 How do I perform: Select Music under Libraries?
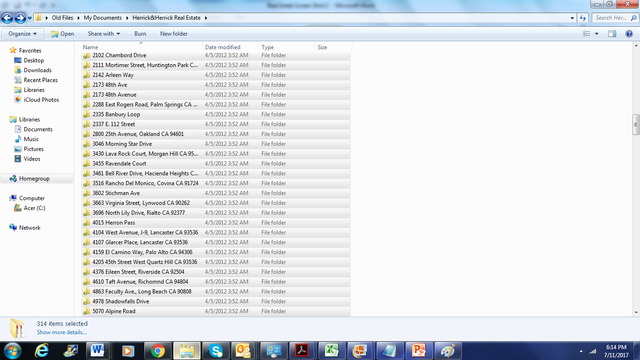31,139
